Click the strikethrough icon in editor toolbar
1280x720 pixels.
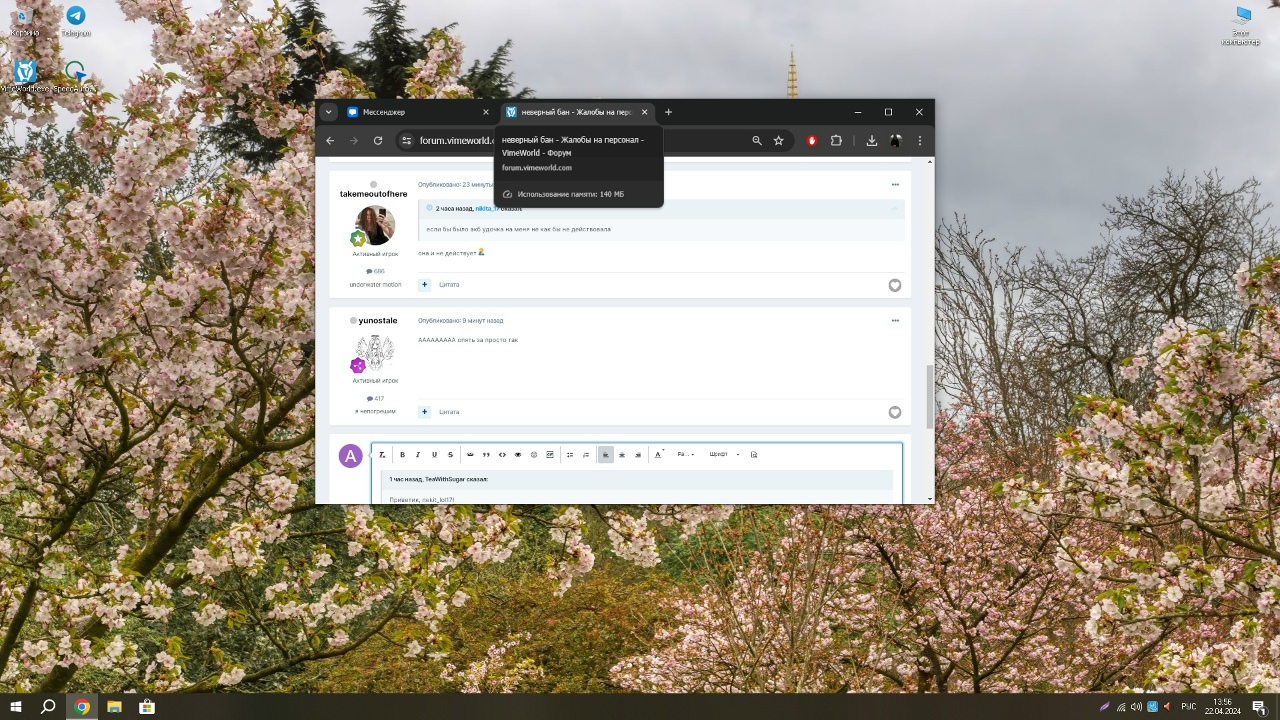pos(450,455)
